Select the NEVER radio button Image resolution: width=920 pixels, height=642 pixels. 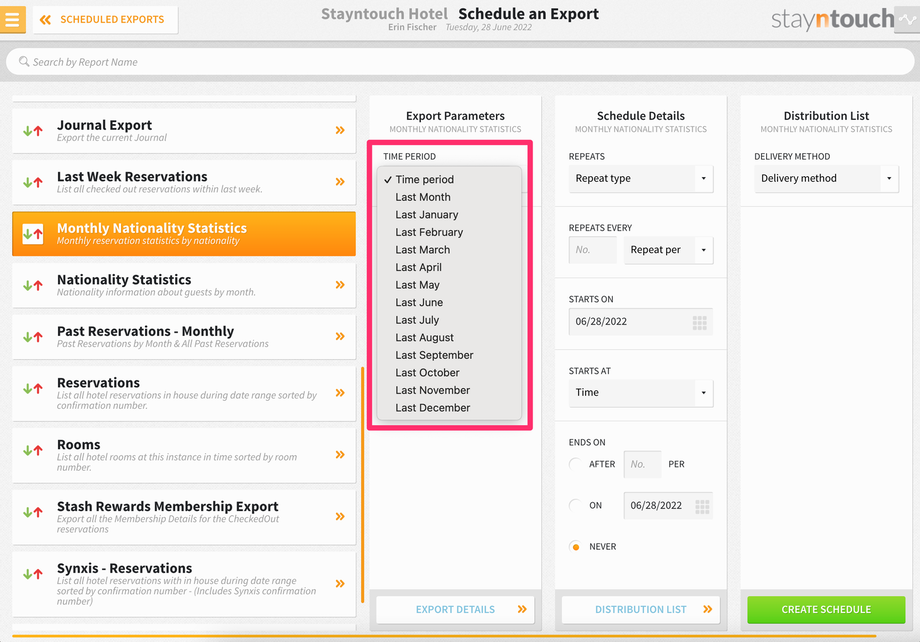[x=576, y=547]
